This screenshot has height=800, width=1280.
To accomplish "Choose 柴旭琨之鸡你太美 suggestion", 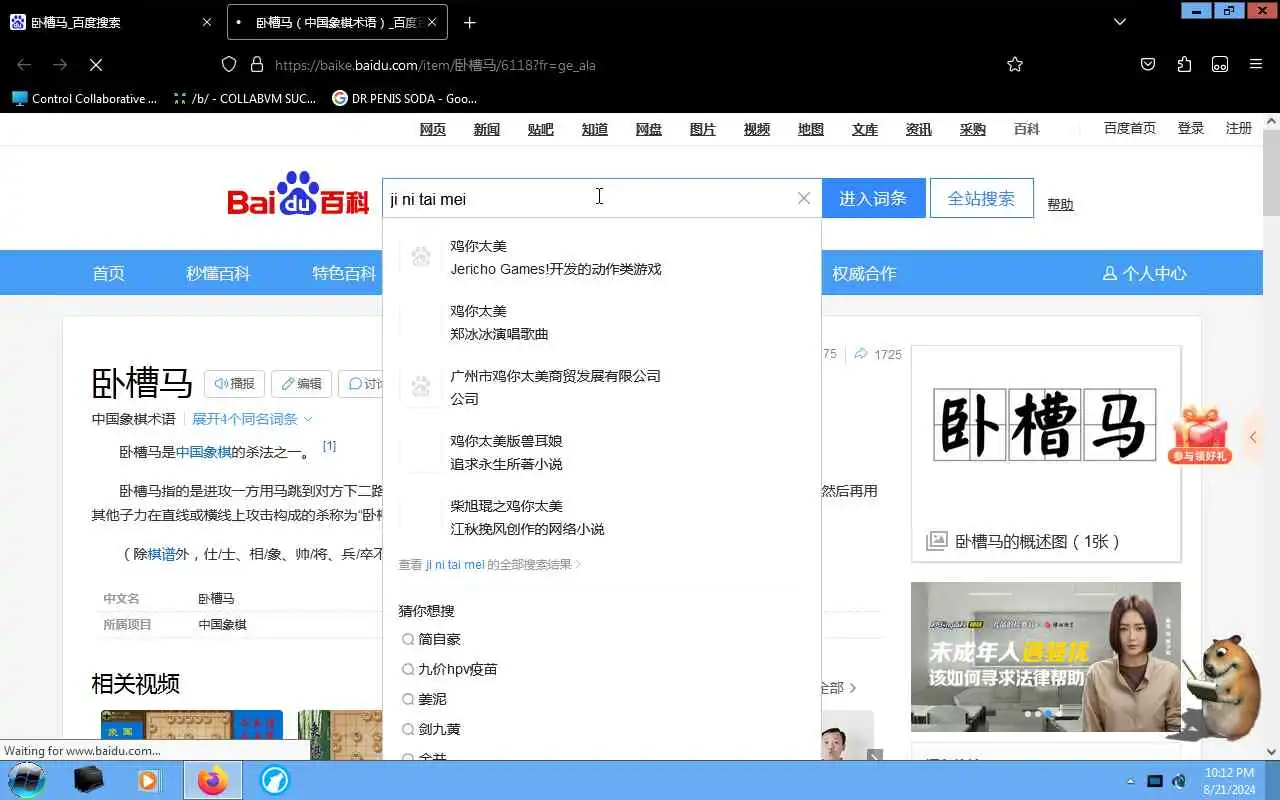I will 602,517.
